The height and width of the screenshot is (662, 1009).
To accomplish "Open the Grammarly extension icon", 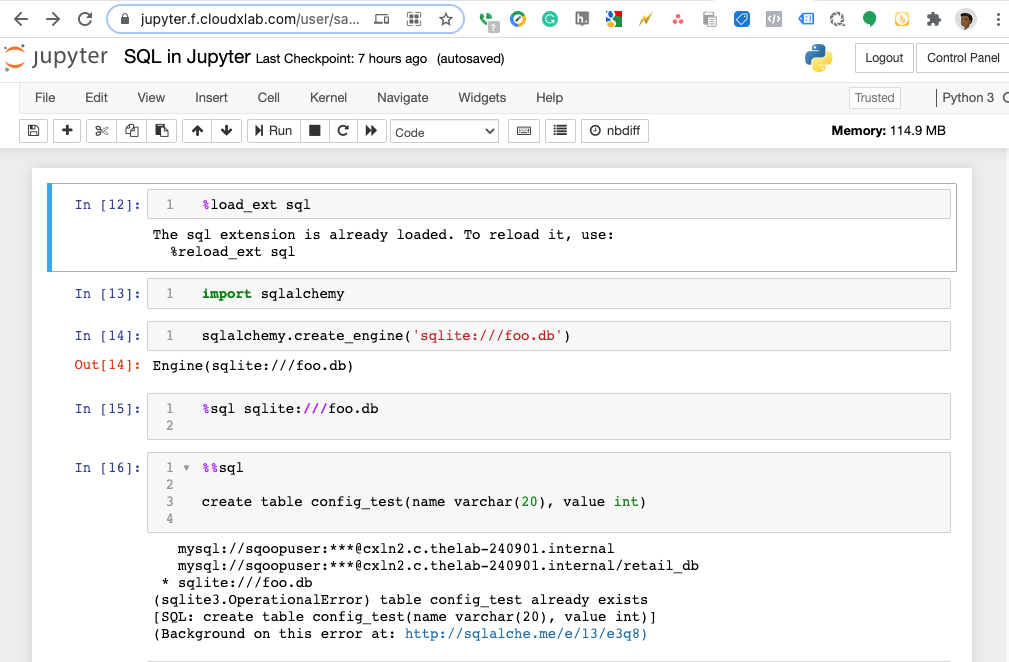I will (550, 19).
